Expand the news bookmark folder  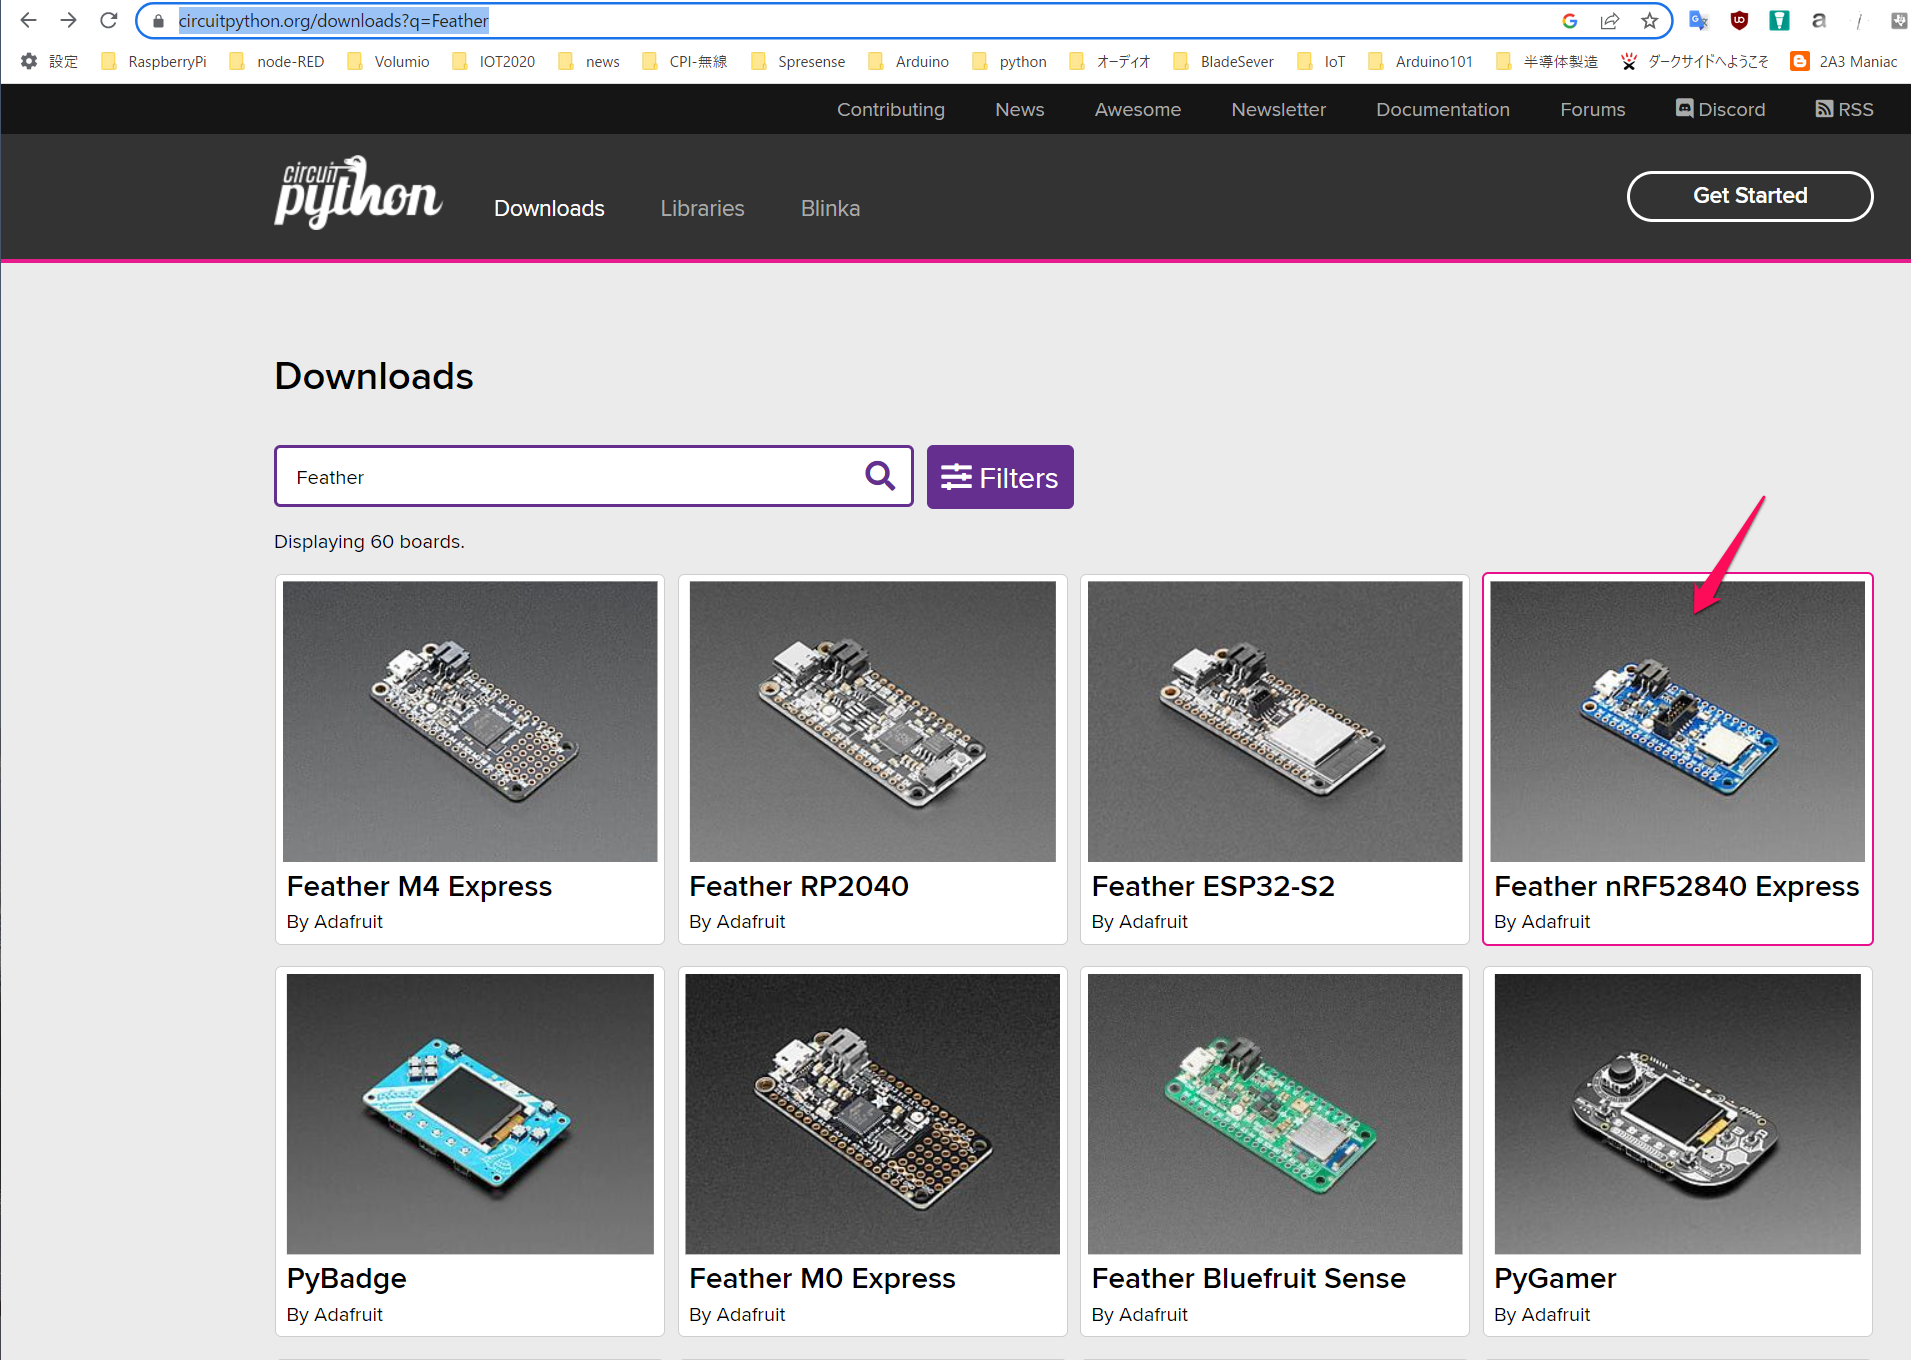[x=589, y=61]
